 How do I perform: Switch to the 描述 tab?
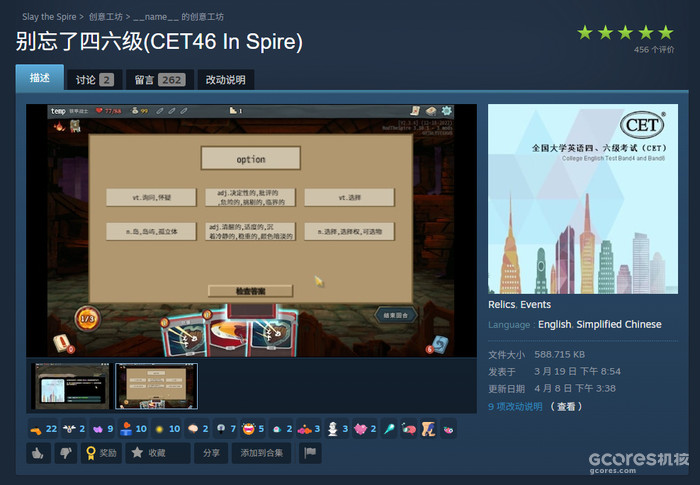point(40,78)
